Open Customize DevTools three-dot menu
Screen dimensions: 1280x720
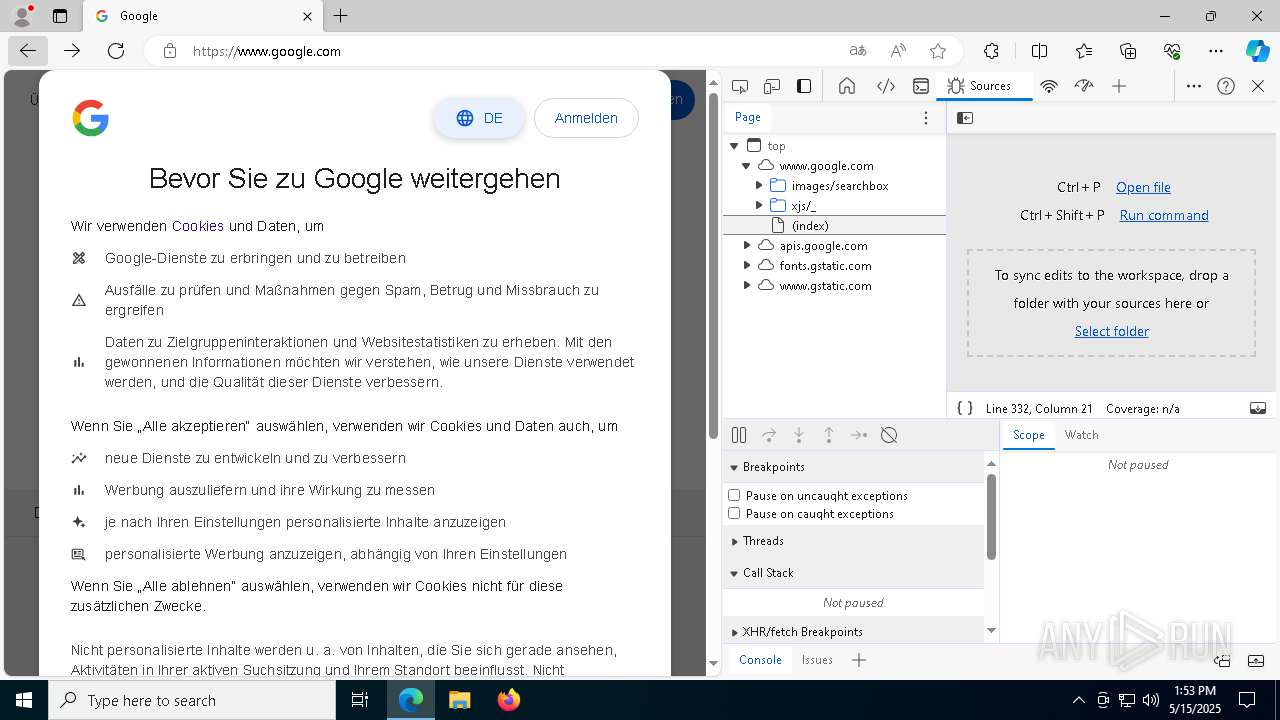coord(1194,86)
